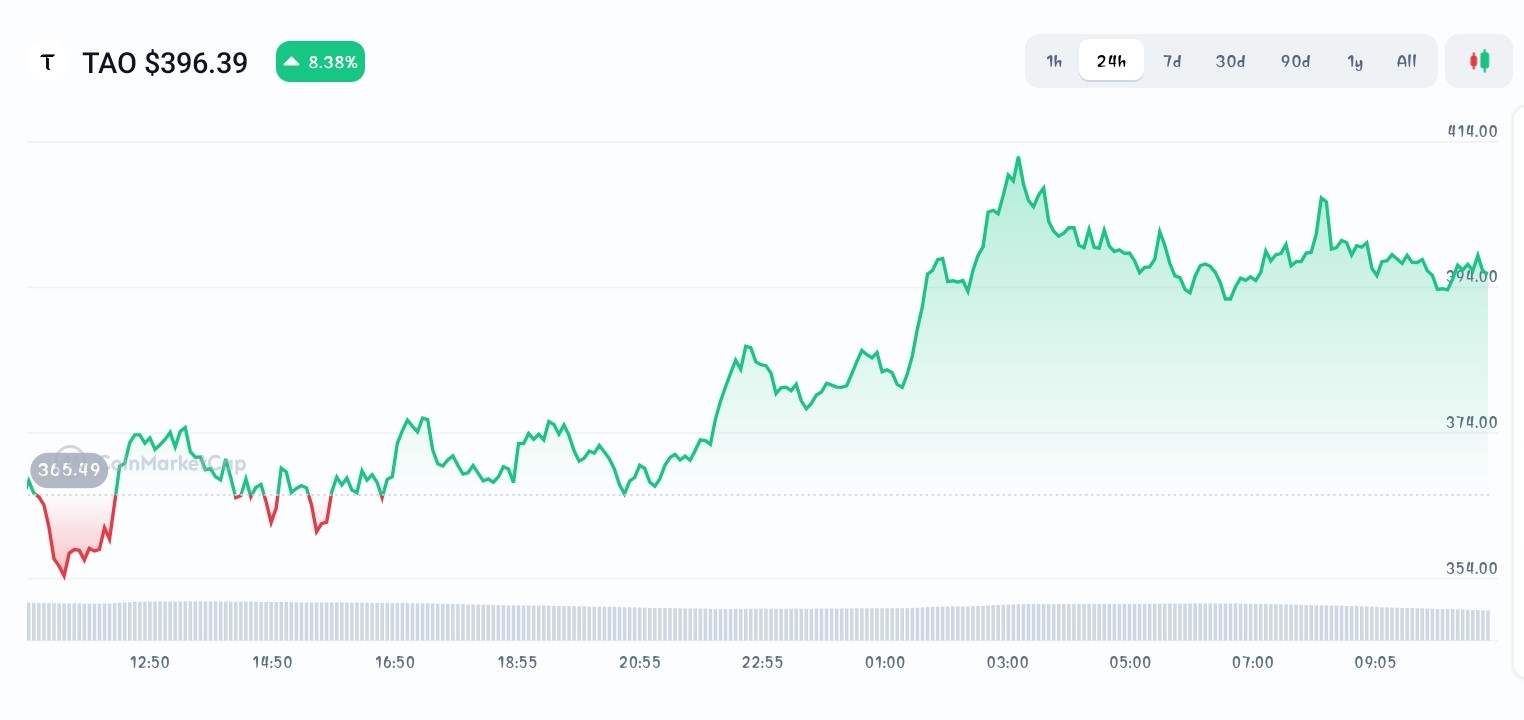The image size is (1524, 720).
Task: Switch chart interval to 7d
Action: pyautogui.click(x=1172, y=61)
